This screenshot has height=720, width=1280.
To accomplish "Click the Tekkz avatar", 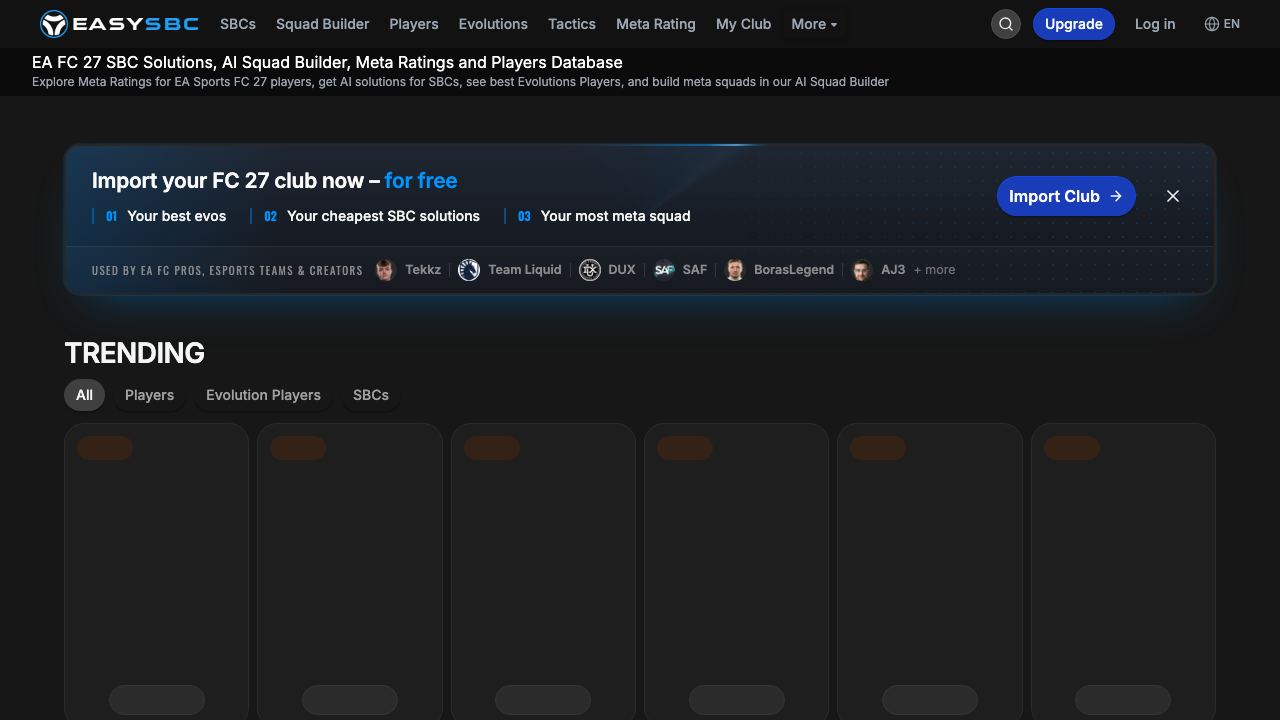I will click(385, 270).
